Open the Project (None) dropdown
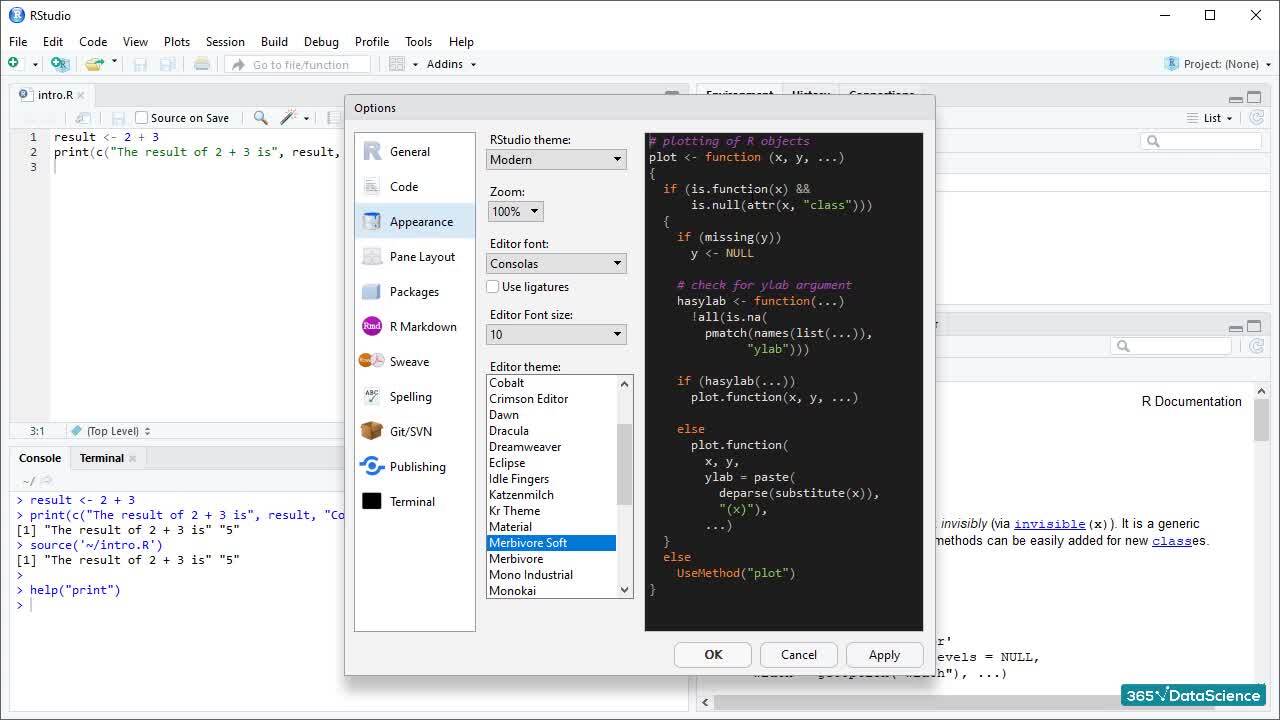 1219,64
